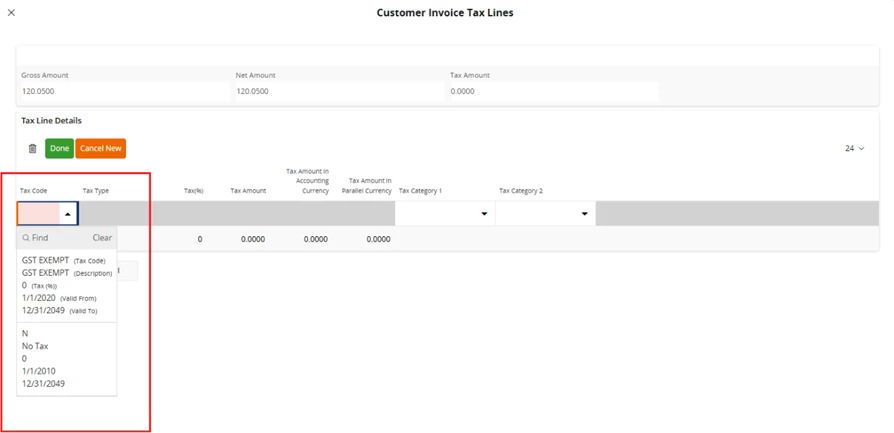Click Tax Amount in Accounting Currency header
The image size is (894, 433).
tap(307, 181)
